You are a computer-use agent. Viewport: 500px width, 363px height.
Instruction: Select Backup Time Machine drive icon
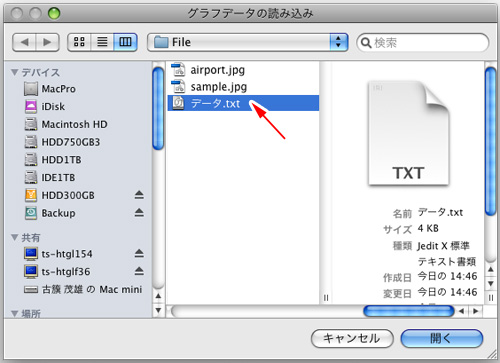tap(31, 213)
